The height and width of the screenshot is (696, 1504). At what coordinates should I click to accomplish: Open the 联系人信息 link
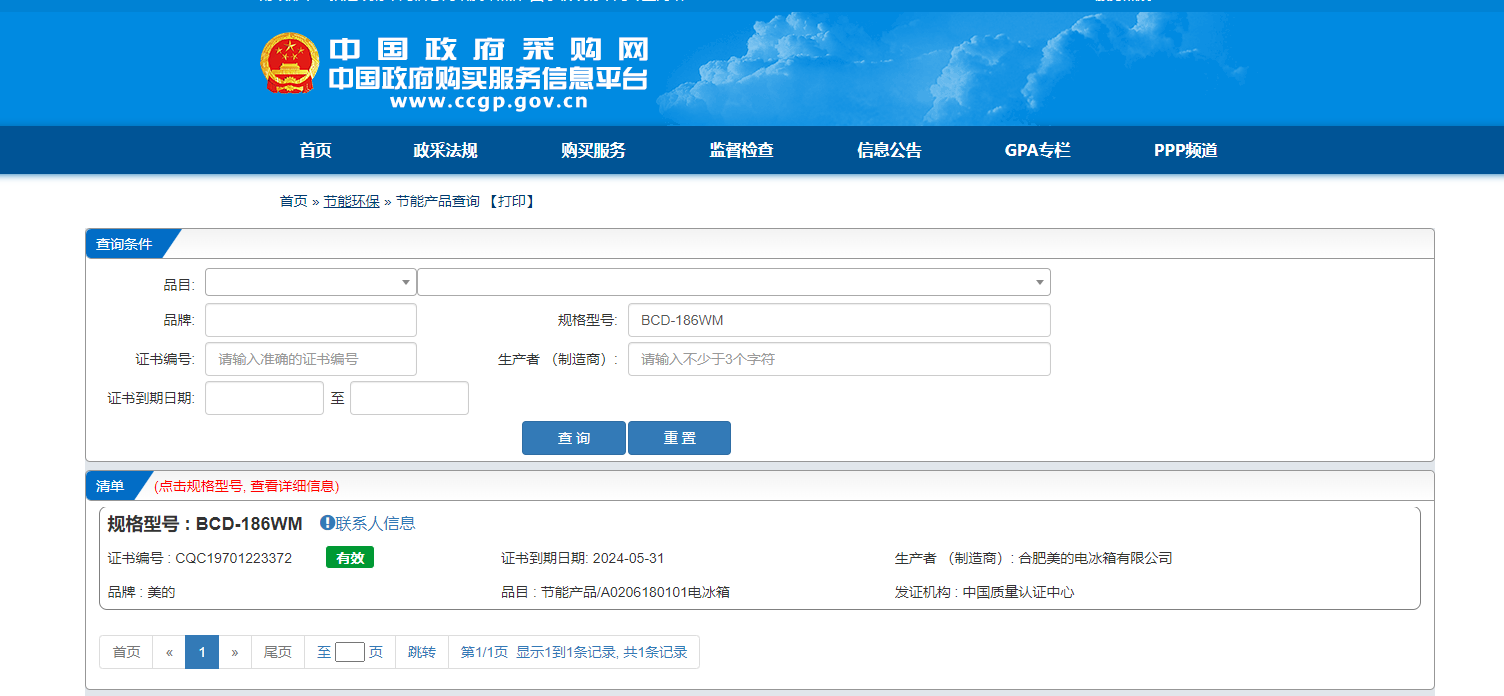(x=375, y=523)
